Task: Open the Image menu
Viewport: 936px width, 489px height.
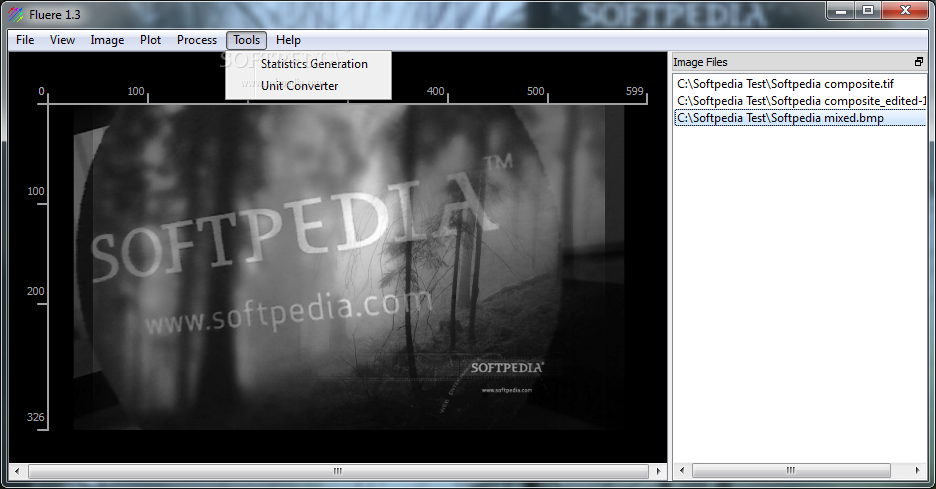Action: pos(107,40)
